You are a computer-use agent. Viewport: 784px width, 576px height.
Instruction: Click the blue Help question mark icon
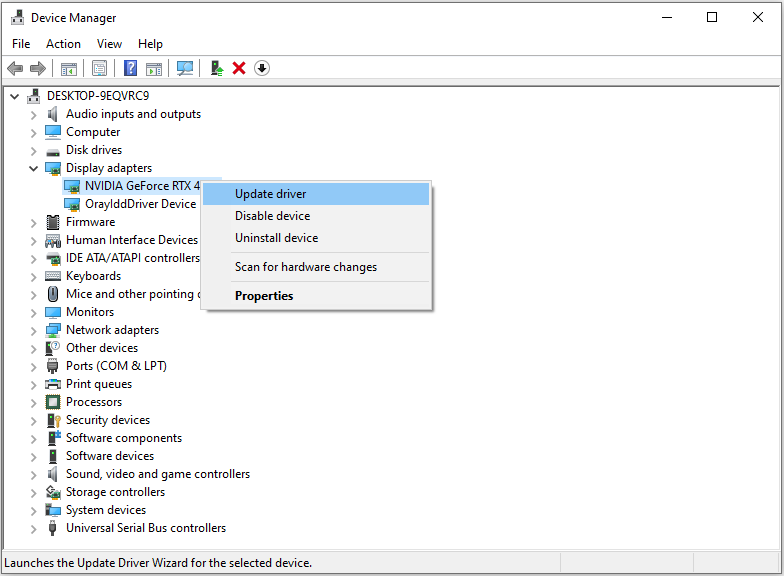(x=130, y=68)
